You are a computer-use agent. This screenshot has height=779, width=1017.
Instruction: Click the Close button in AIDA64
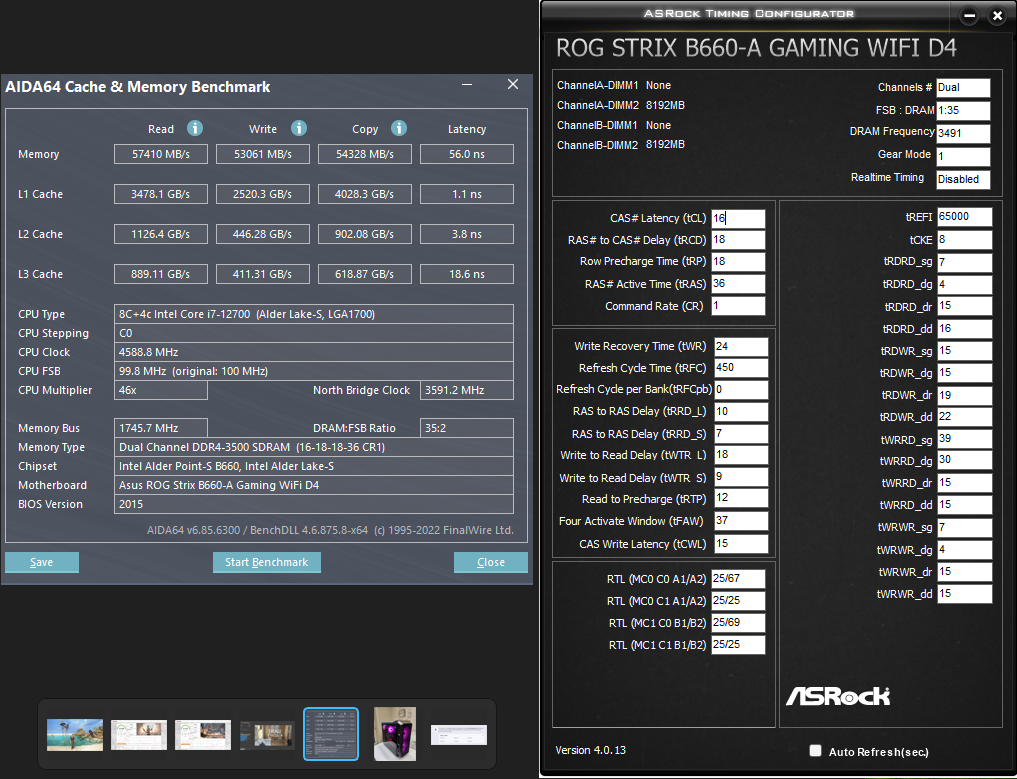pyautogui.click(x=490, y=562)
